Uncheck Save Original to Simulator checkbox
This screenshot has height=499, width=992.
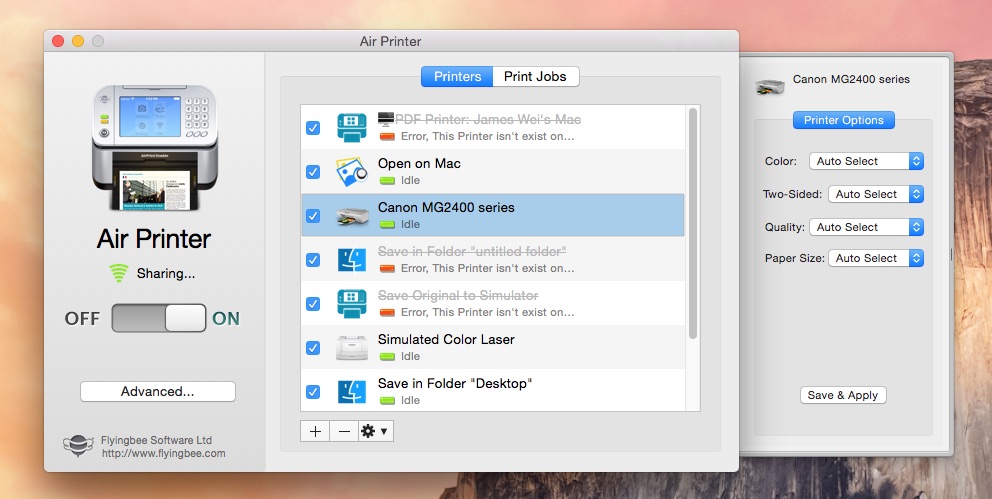pos(313,304)
